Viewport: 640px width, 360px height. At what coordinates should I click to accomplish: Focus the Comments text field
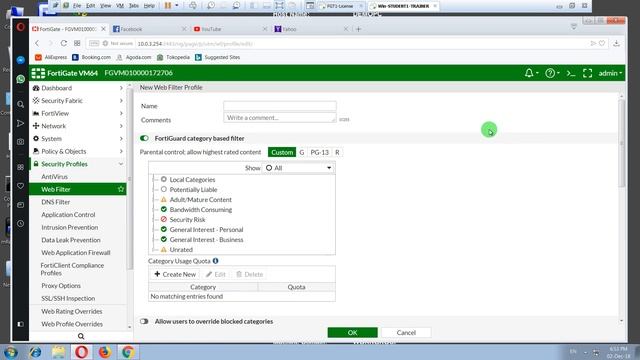pos(280,118)
